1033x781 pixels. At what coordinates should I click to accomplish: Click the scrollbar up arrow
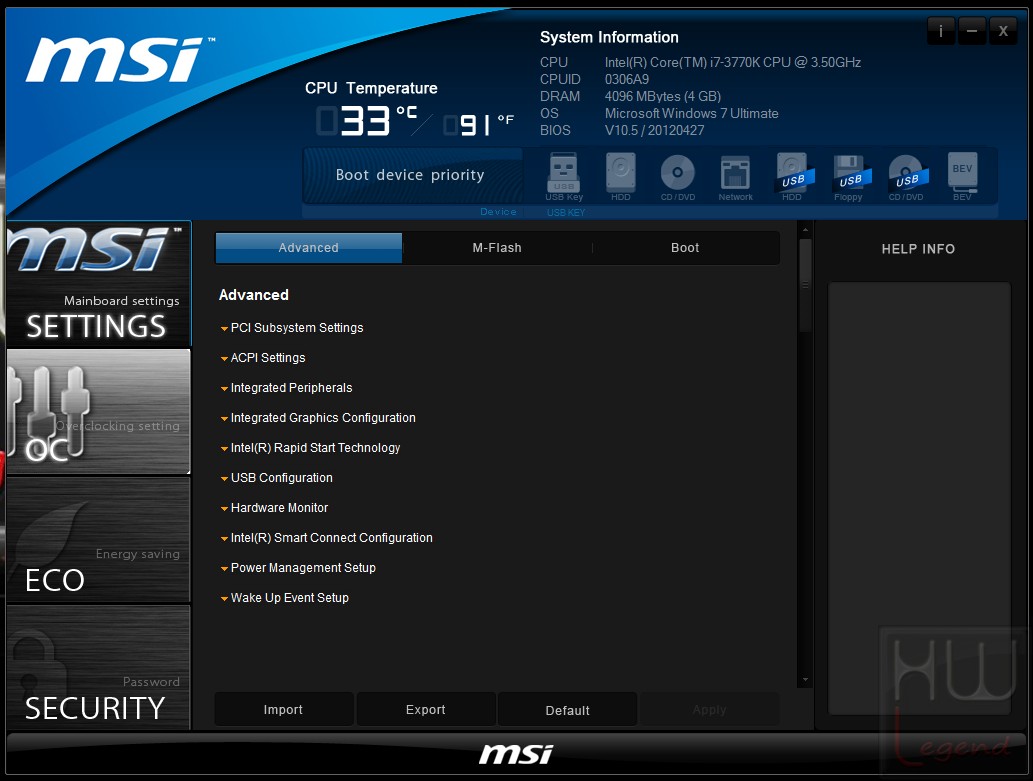[x=804, y=230]
